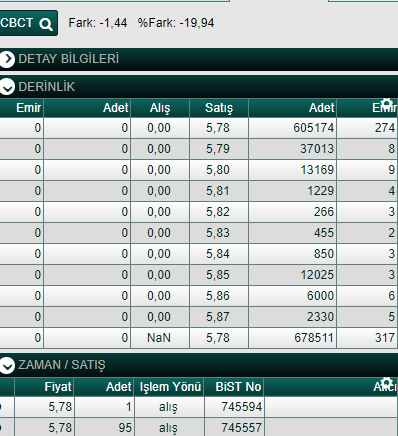The image size is (398, 436).
Task: Click the NaN cell in totals row
Action: [160, 338]
